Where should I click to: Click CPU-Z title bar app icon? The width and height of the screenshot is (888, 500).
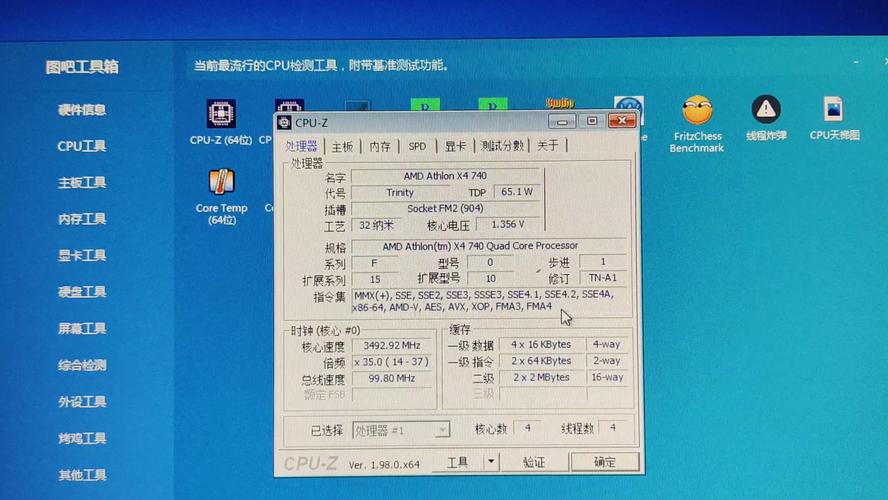click(x=284, y=122)
